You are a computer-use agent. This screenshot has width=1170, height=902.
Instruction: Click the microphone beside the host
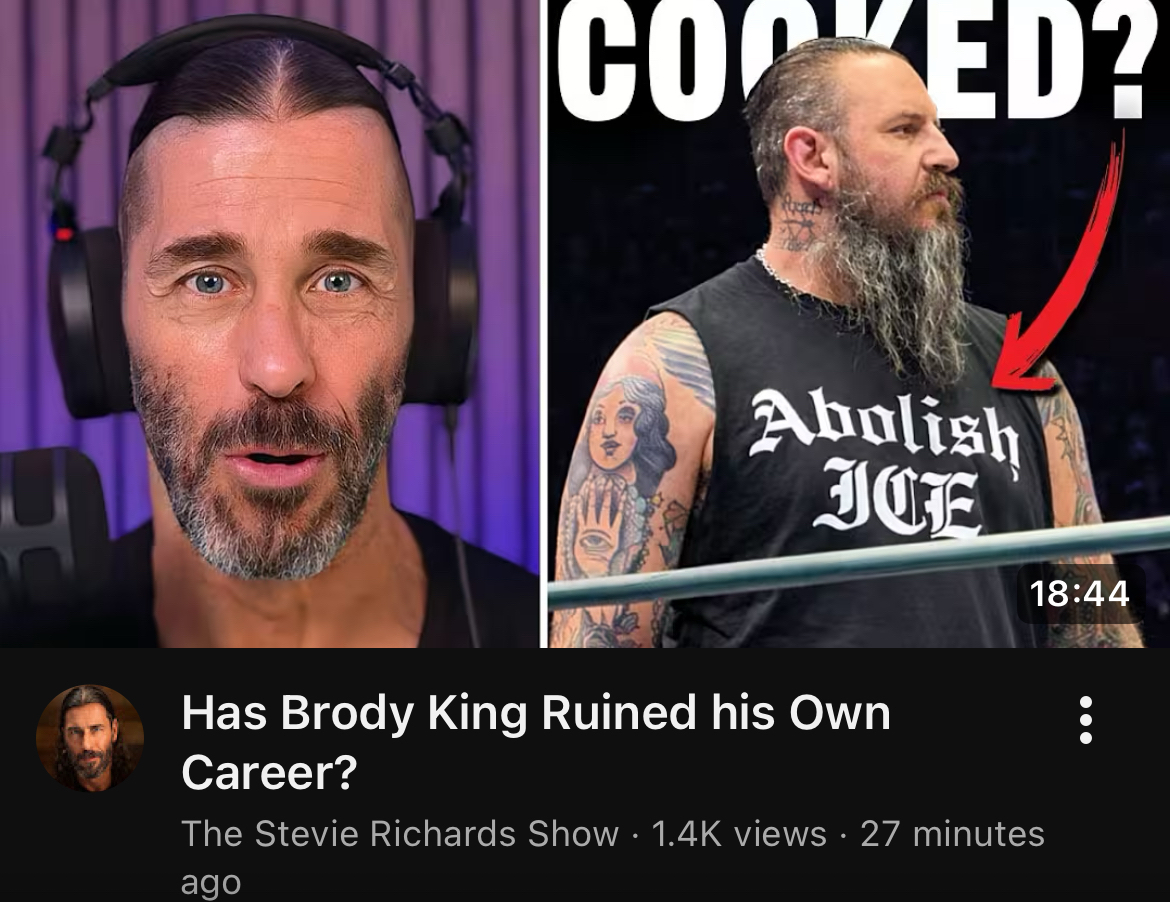pyautogui.click(x=45, y=537)
